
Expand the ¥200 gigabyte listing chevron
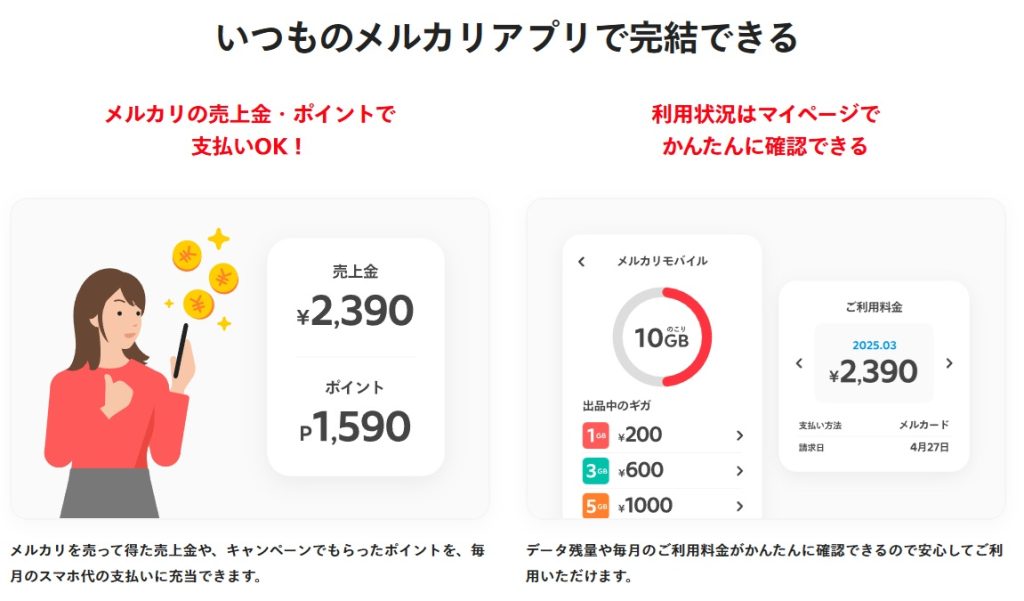tap(739, 436)
